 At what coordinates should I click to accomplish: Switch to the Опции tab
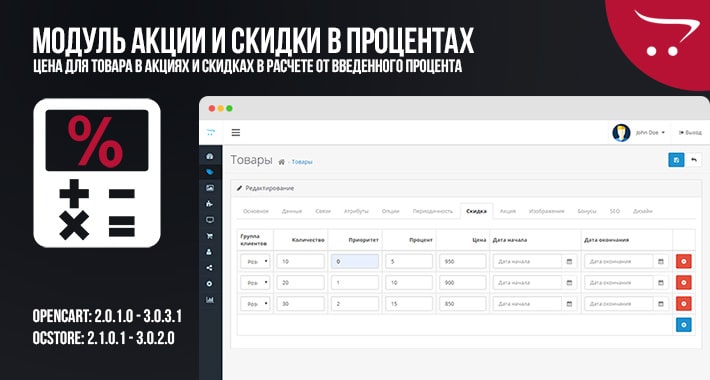390,211
